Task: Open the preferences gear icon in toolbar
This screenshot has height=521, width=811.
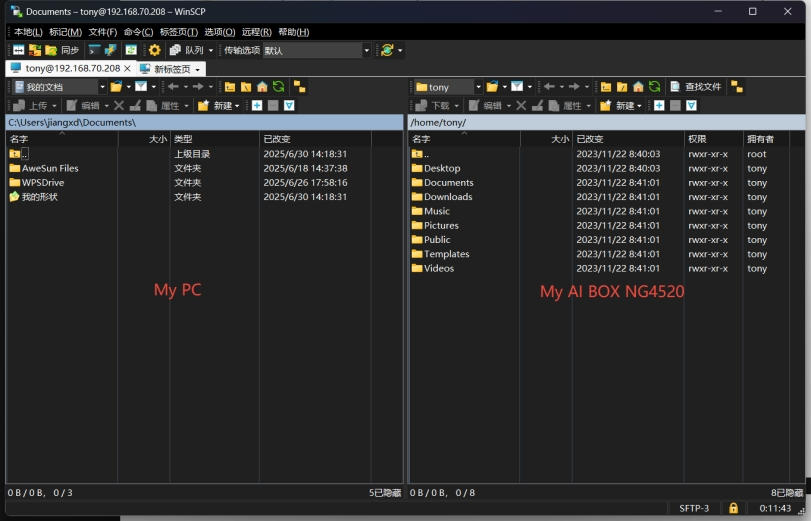Action: click(155, 50)
